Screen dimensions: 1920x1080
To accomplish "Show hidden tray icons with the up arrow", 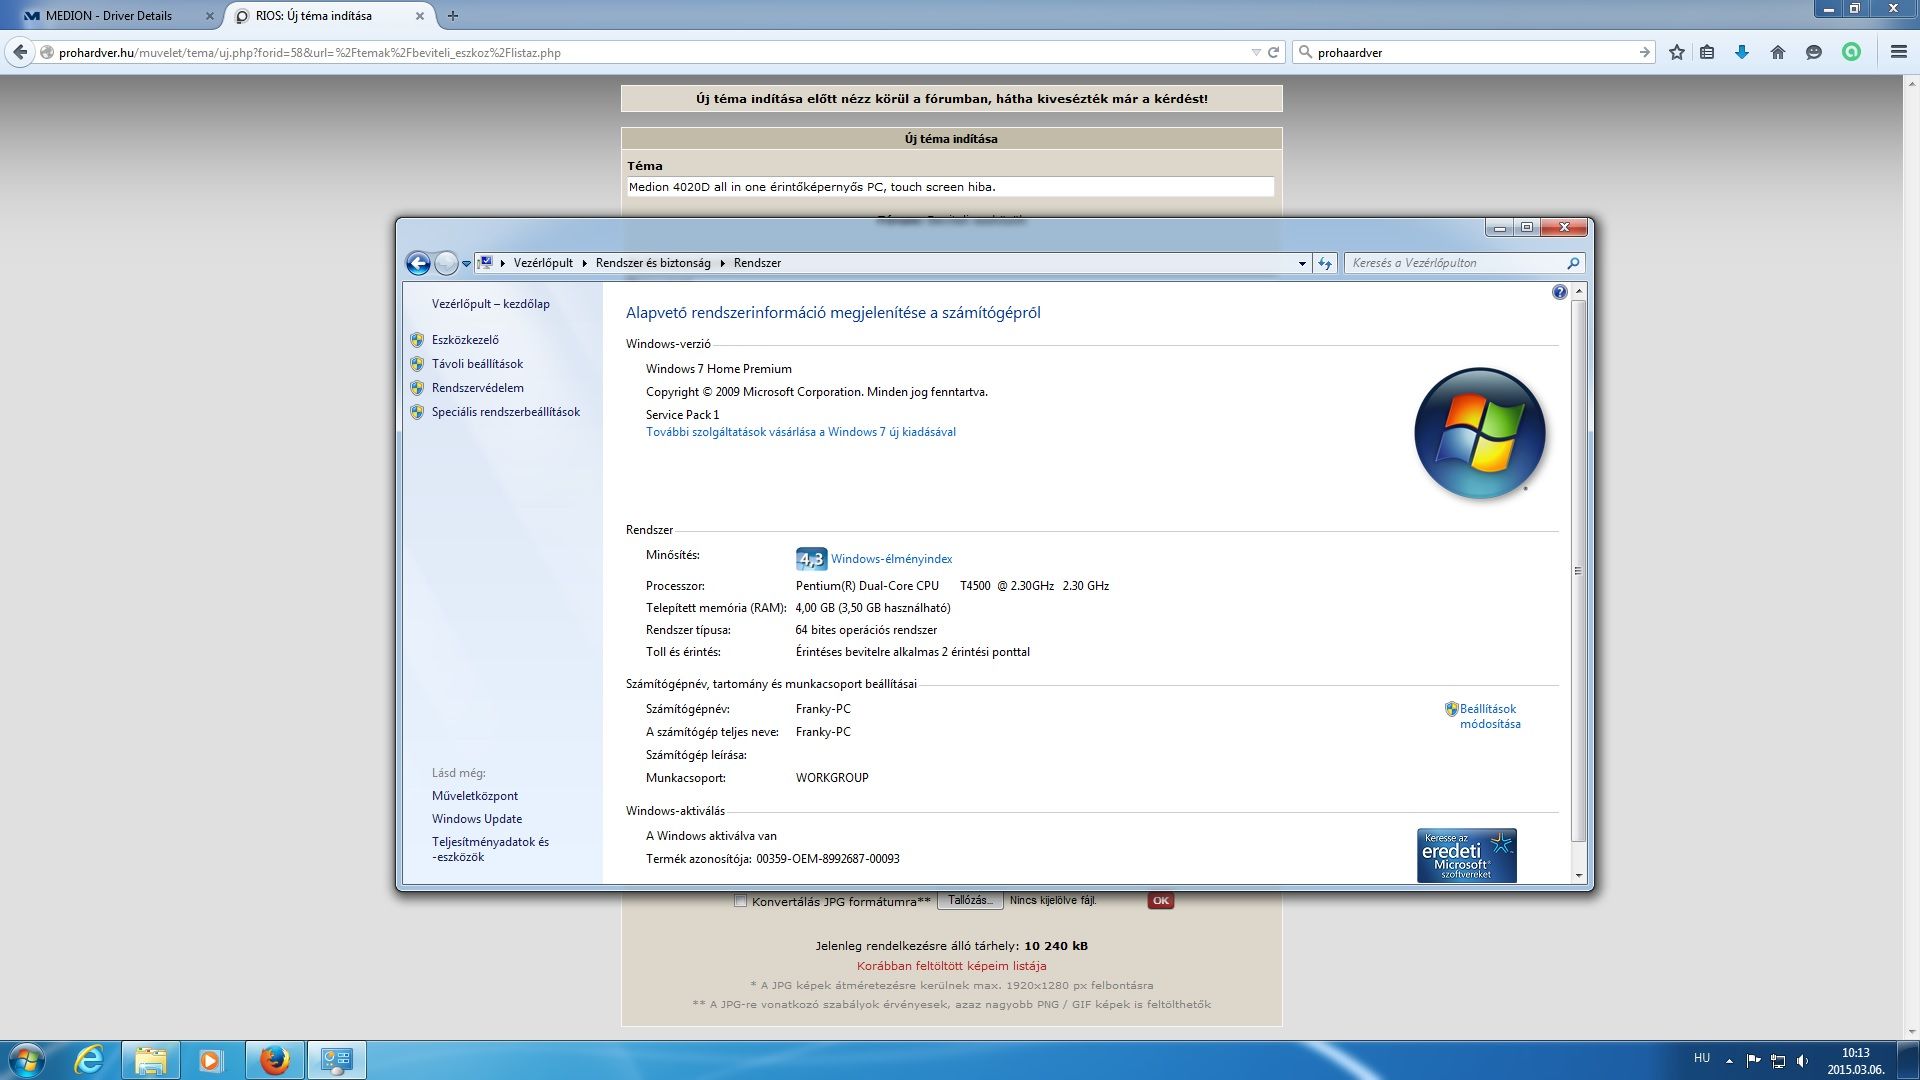I will pos(1729,1061).
